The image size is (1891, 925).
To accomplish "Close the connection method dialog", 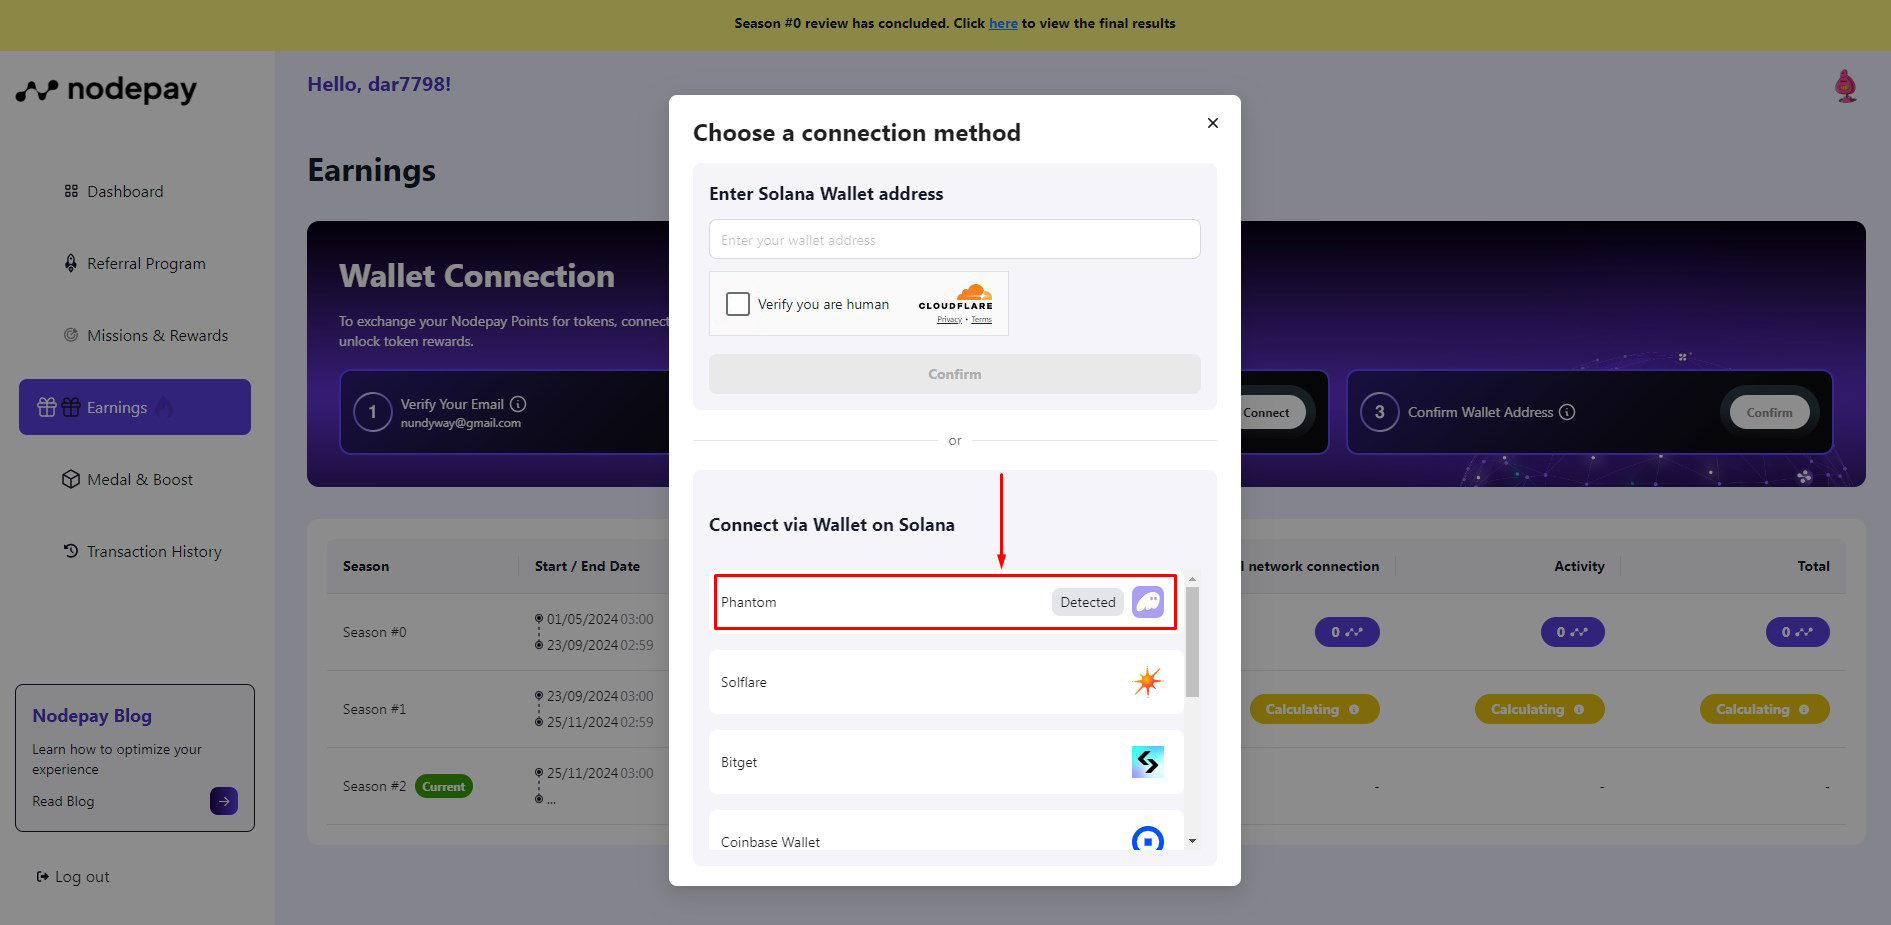I will [1213, 123].
